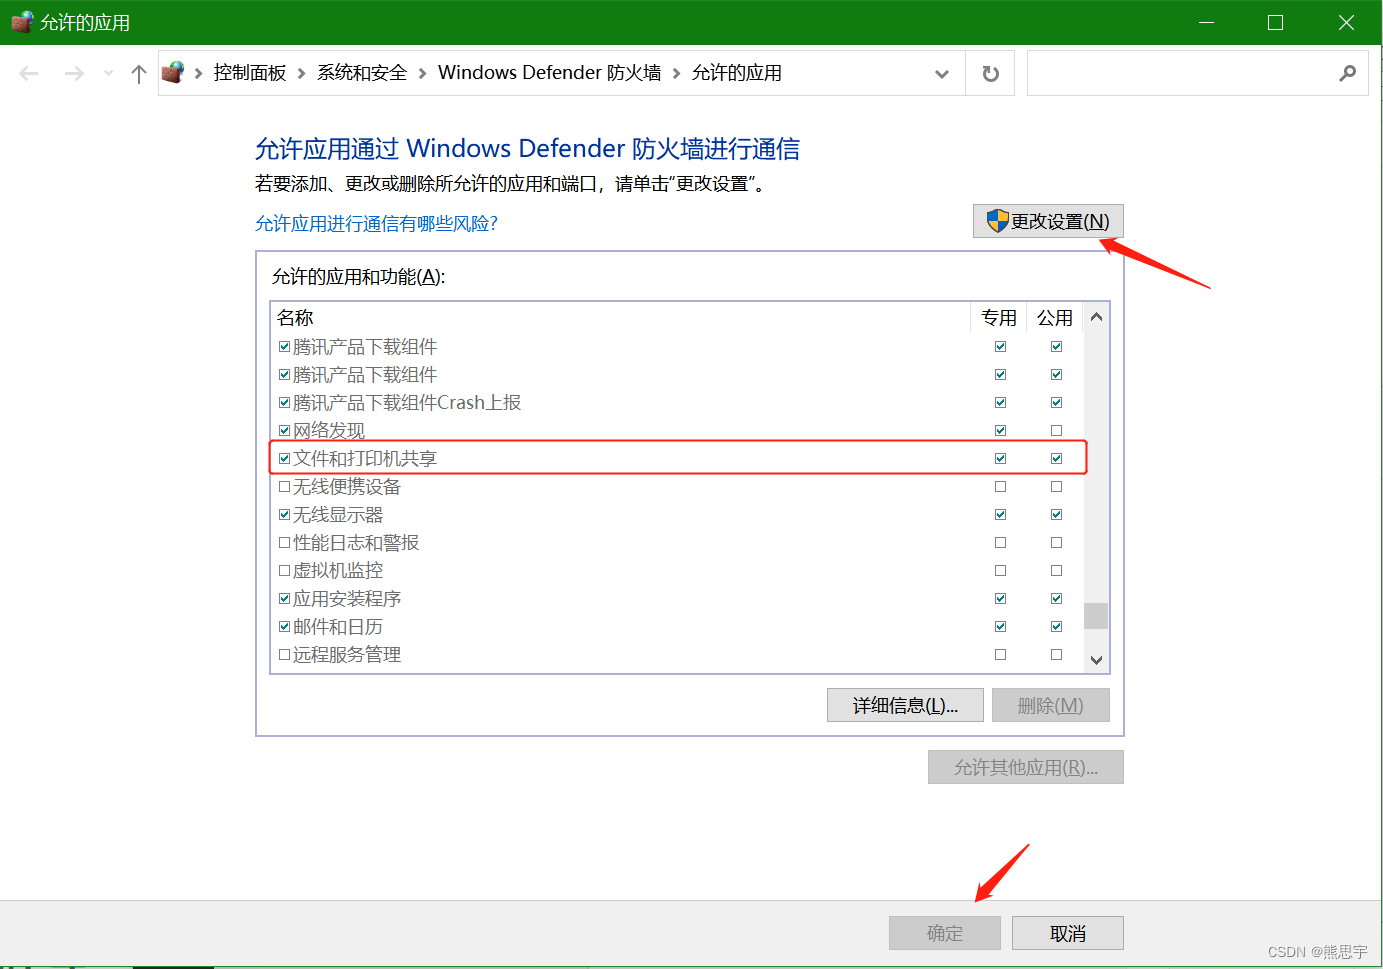Image resolution: width=1383 pixels, height=969 pixels.
Task: Open 控制面板 breadcrumb
Action: pyautogui.click(x=250, y=73)
